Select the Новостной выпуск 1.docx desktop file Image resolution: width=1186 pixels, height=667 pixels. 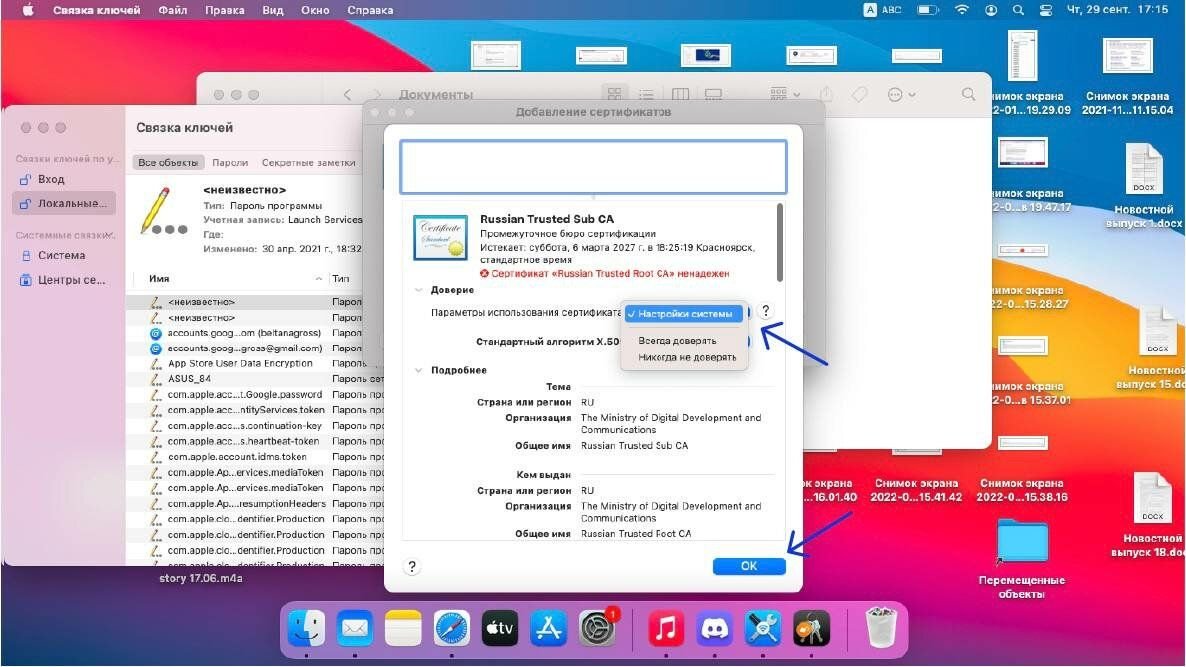pos(1144,187)
